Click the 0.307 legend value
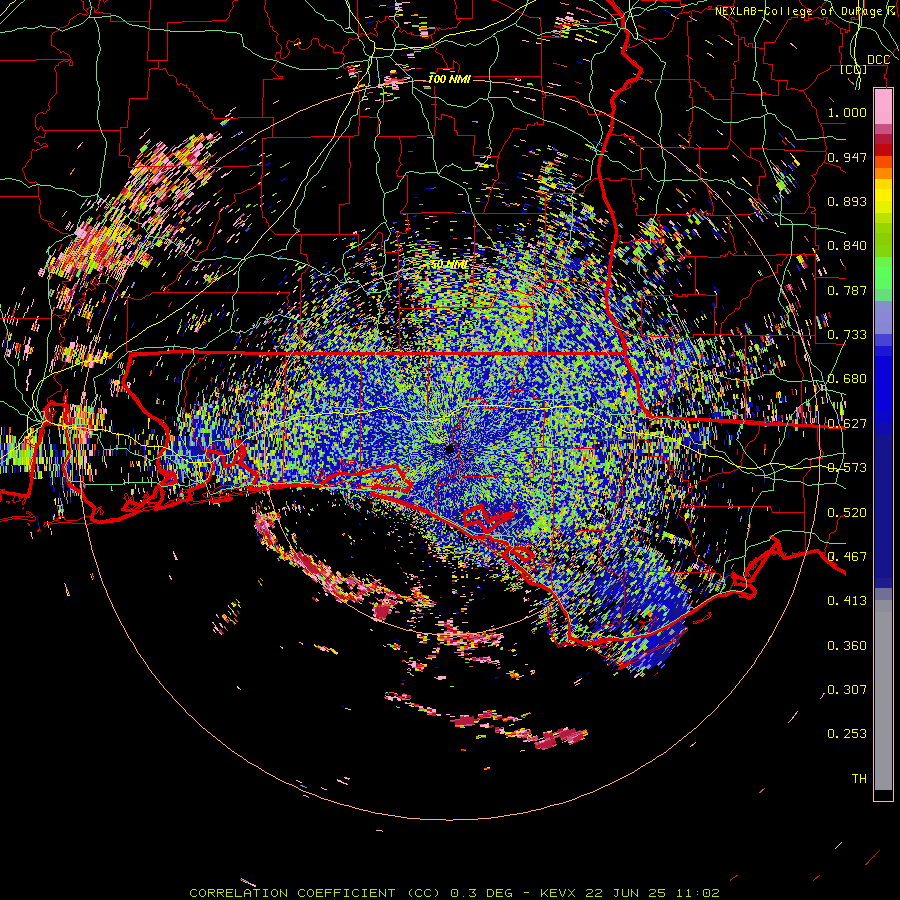900x900 pixels. coord(847,690)
